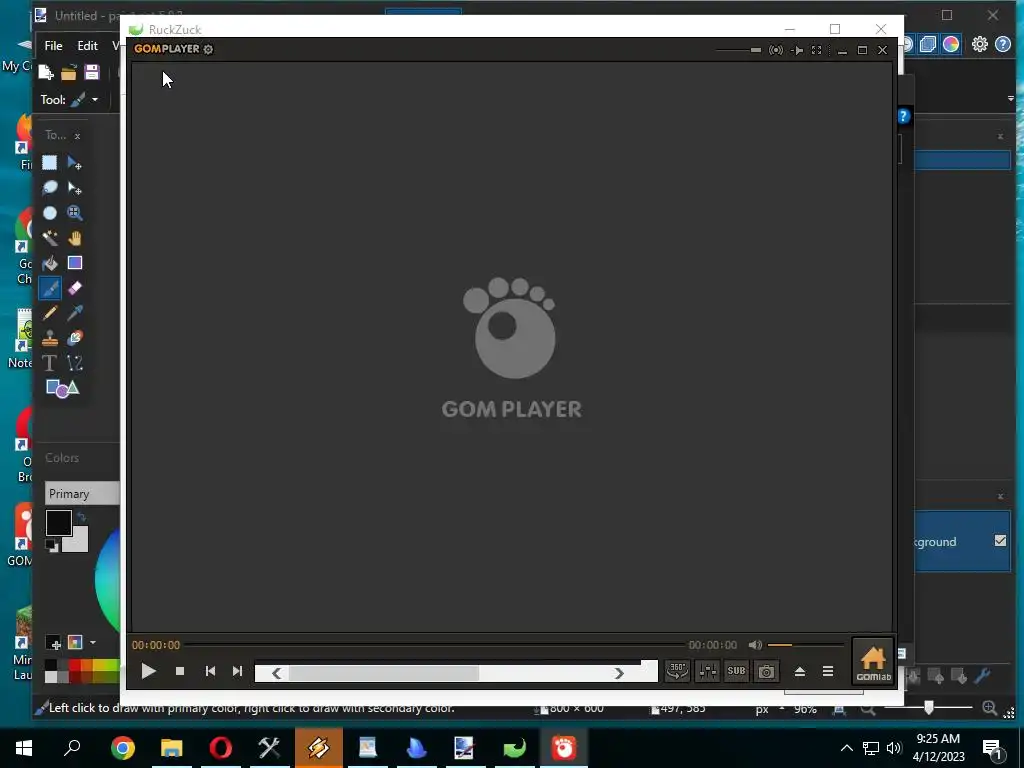Skip to next track in GOM Player

pyautogui.click(x=237, y=671)
